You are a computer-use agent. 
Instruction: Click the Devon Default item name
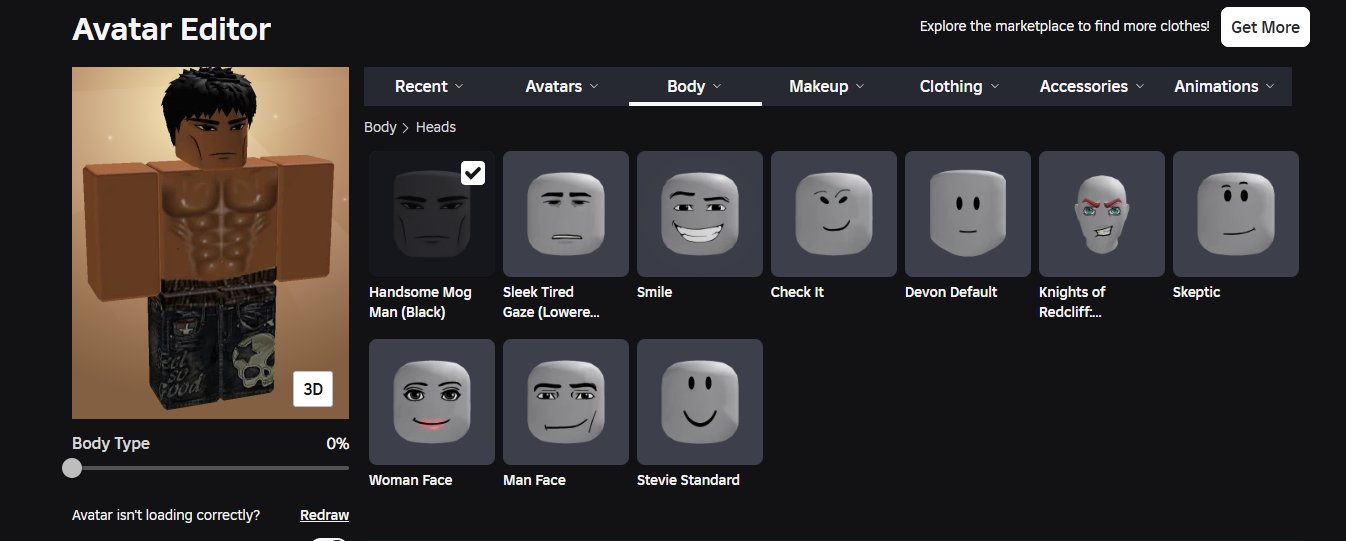[951, 292]
